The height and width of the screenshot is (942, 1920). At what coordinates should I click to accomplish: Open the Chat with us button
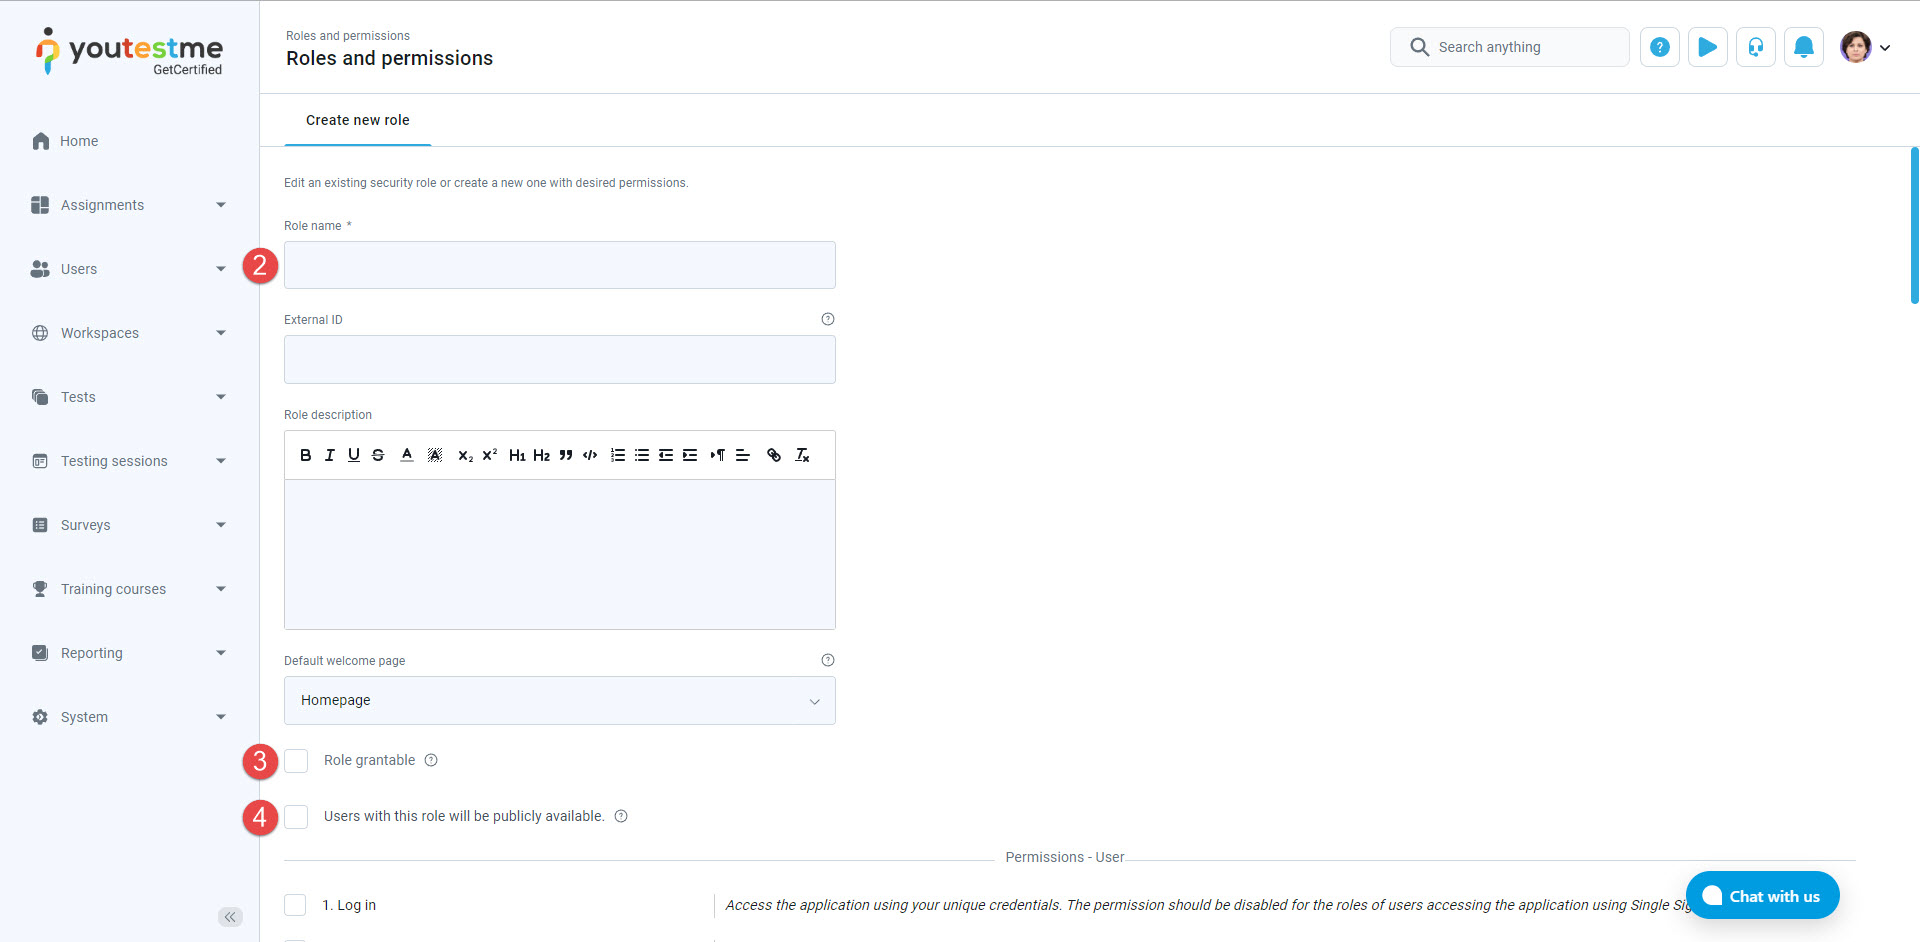[1761, 896]
